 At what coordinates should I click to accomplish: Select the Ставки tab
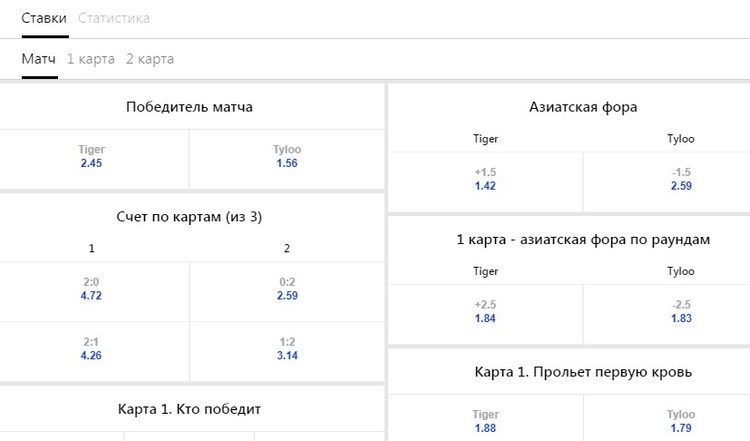coord(44,18)
